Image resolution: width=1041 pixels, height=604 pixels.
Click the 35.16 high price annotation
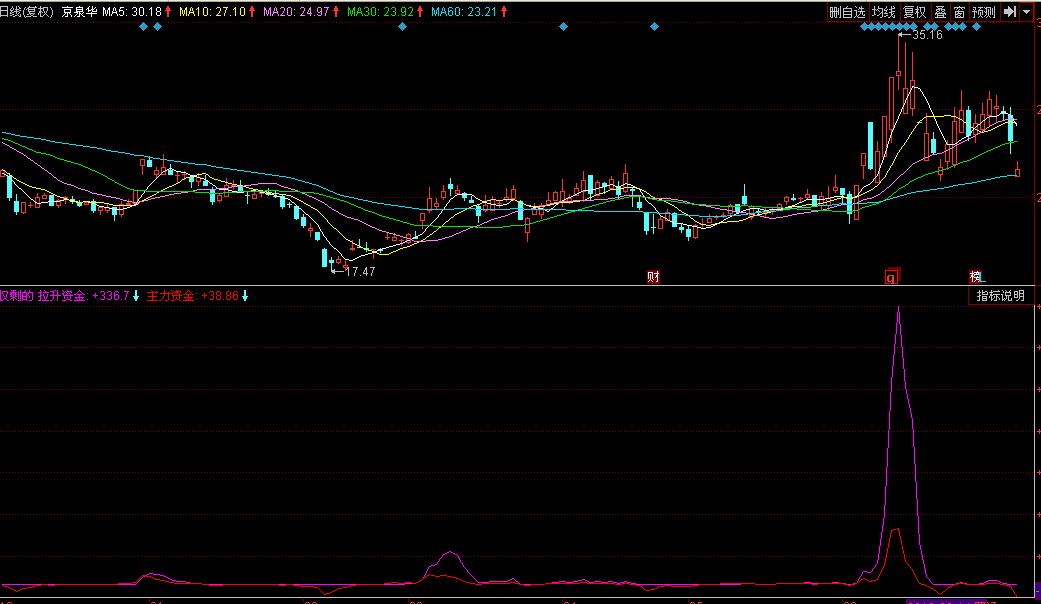[927, 35]
